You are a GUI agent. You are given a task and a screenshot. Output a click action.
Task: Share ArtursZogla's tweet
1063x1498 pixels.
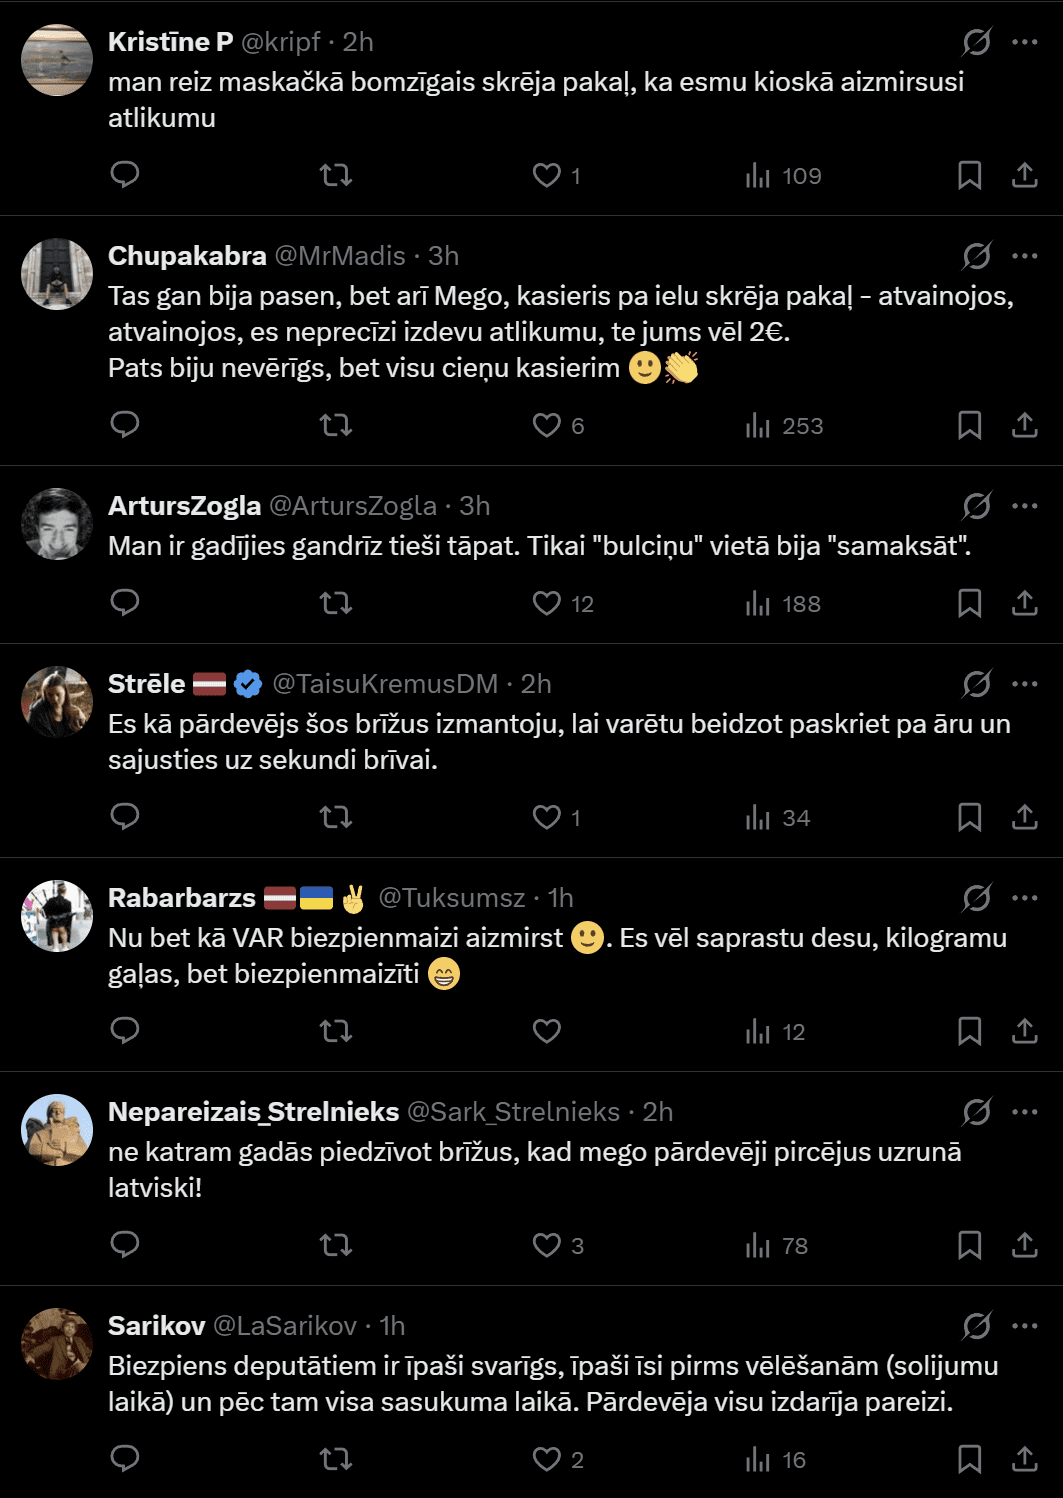[x=1024, y=603]
